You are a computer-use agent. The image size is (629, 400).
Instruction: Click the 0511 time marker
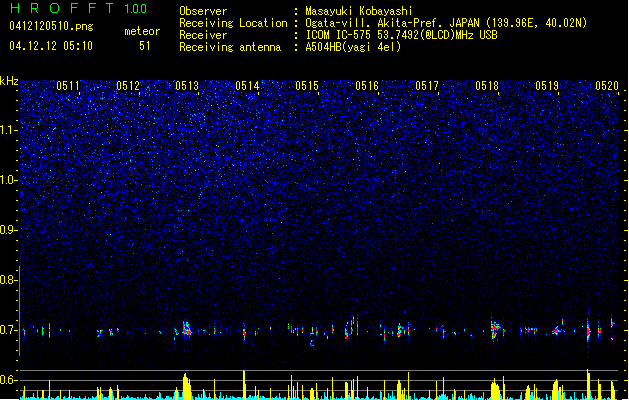coord(68,86)
